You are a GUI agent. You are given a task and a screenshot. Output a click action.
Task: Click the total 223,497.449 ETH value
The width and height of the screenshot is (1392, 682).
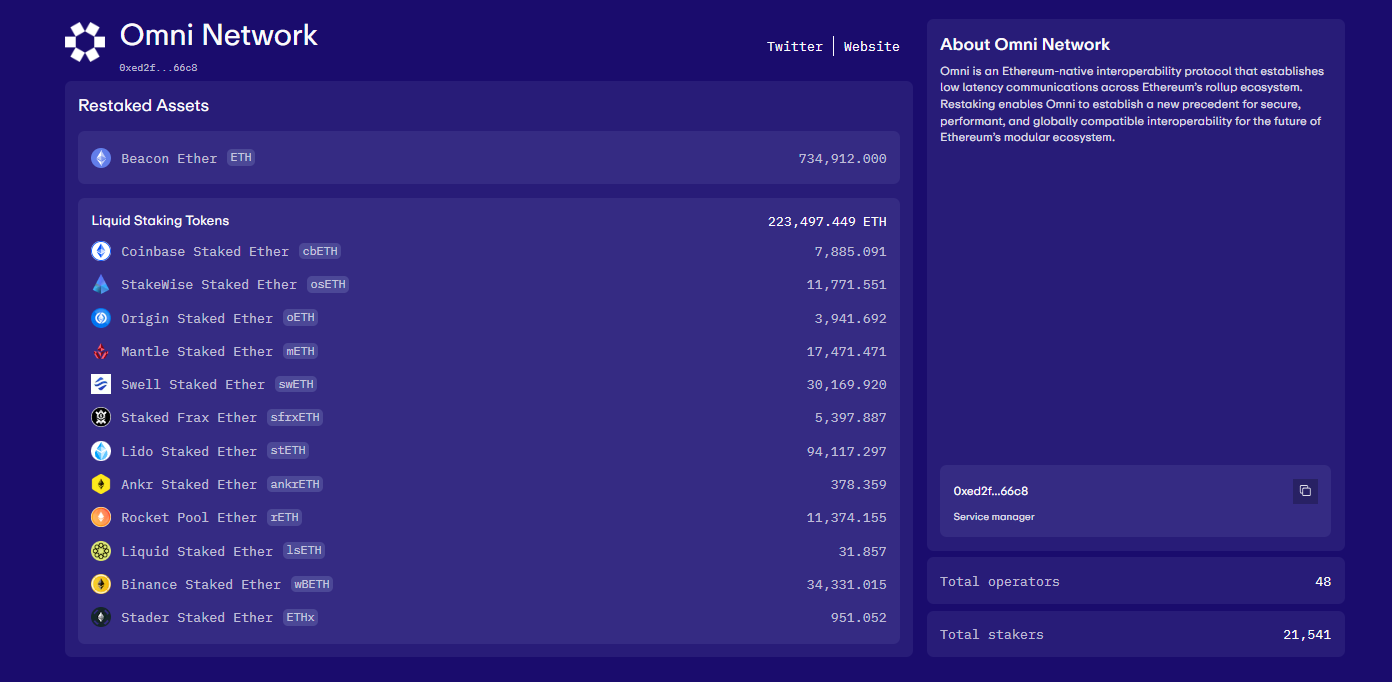(x=827, y=221)
